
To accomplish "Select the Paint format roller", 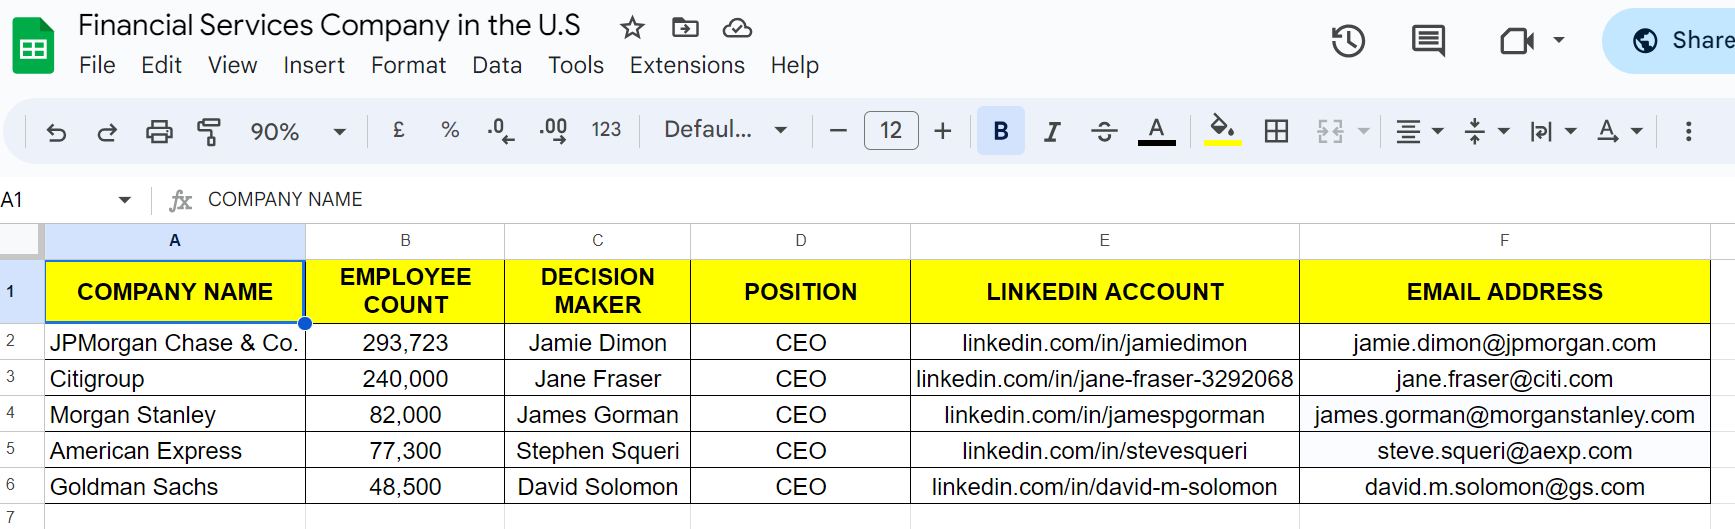I will [x=209, y=131].
